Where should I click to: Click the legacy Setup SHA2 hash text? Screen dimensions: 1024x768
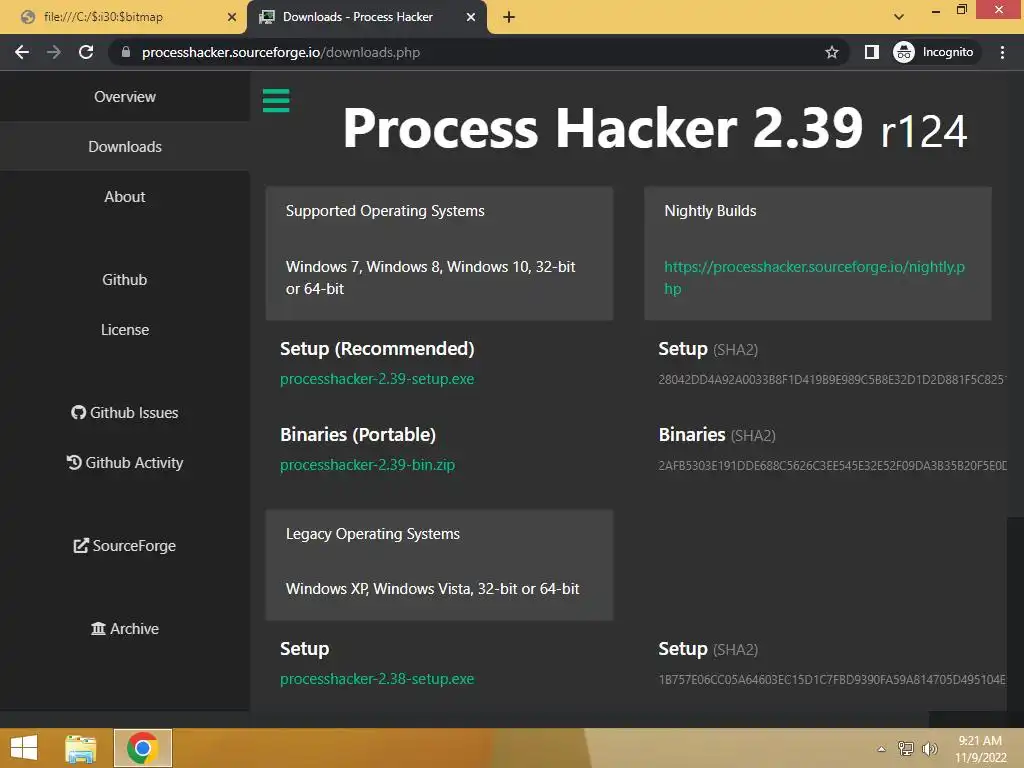[832, 680]
